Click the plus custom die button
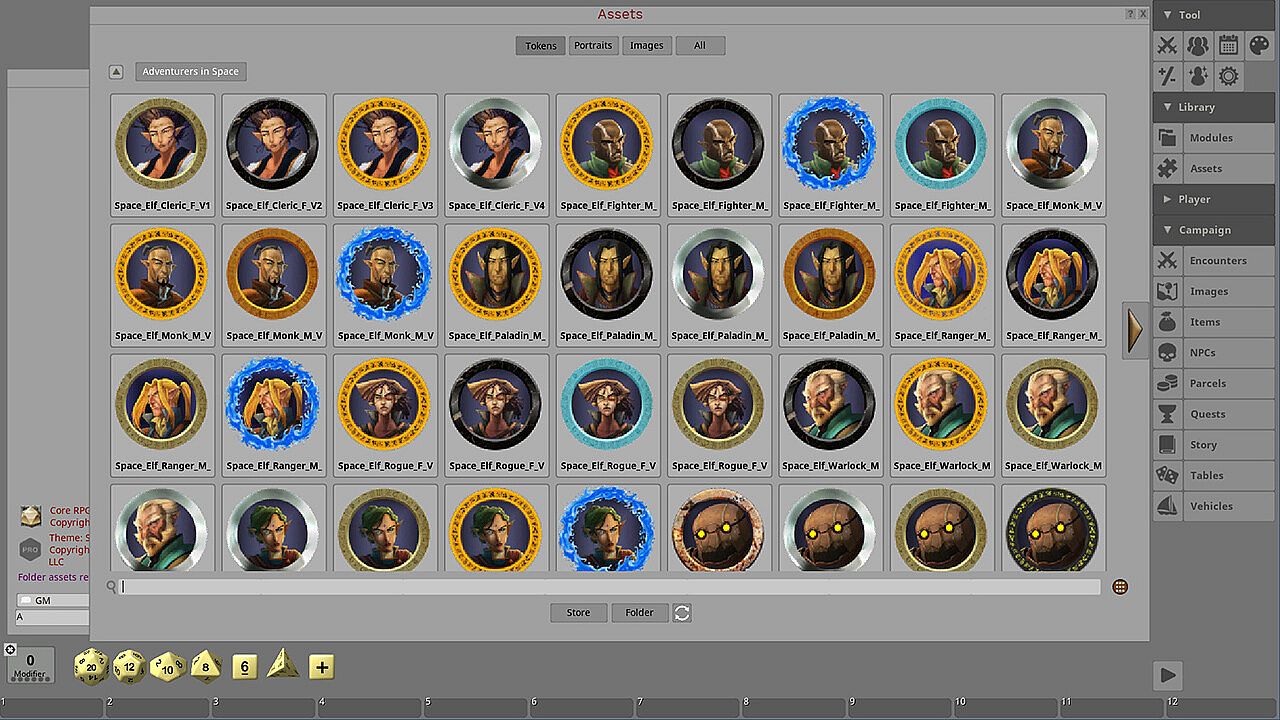 click(321, 667)
